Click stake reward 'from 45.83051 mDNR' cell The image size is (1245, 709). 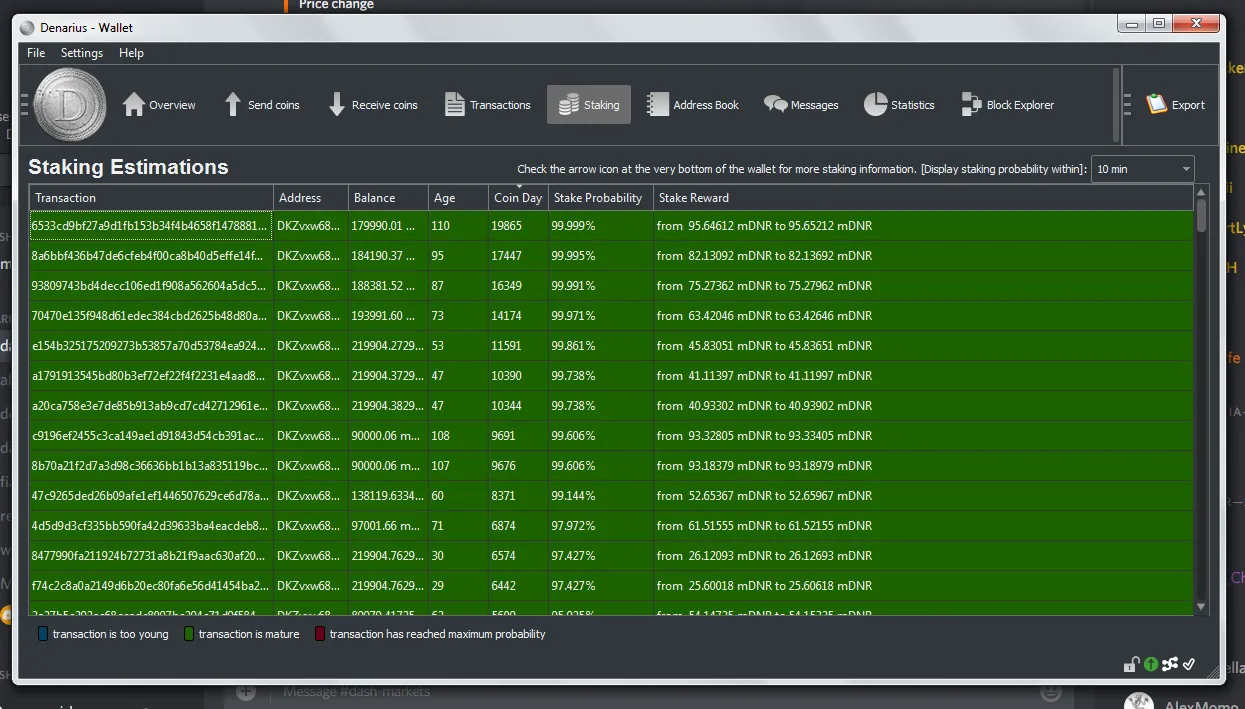point(923,346)
